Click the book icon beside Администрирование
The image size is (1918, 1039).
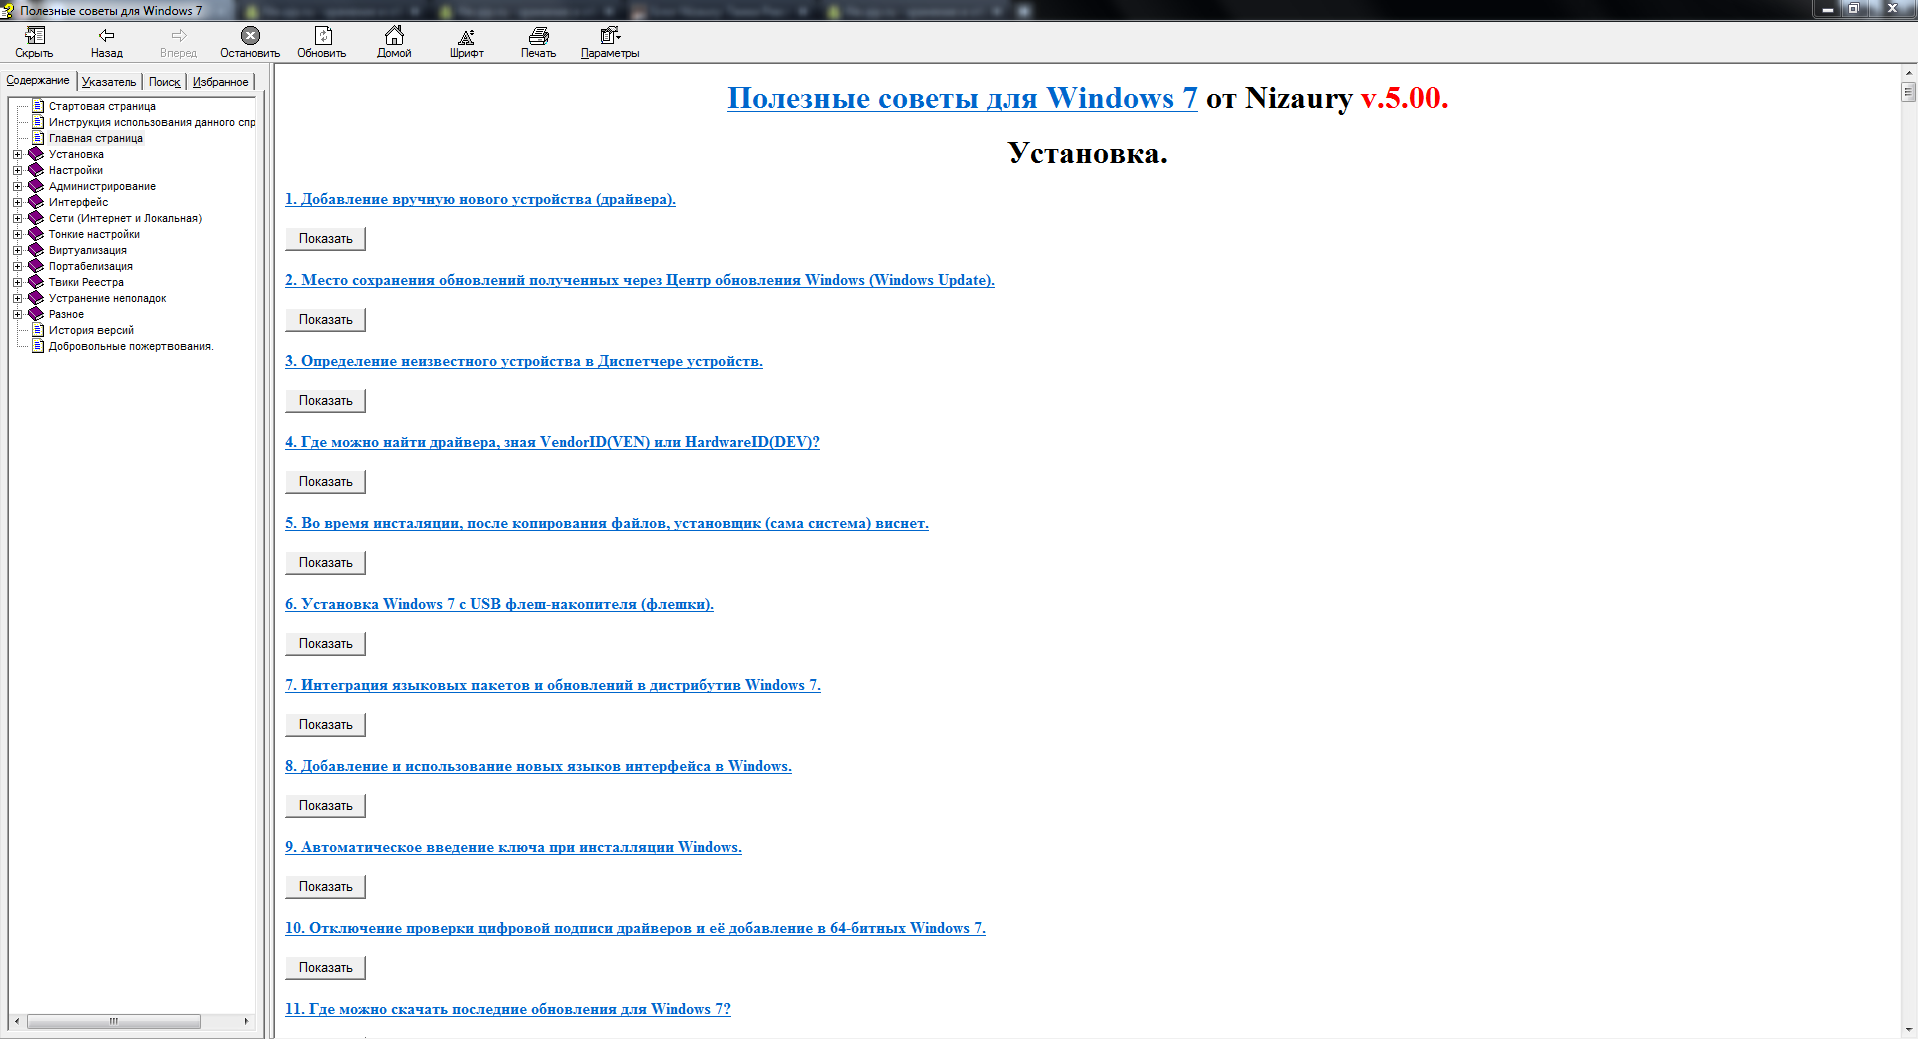click(x=36, y=186)
